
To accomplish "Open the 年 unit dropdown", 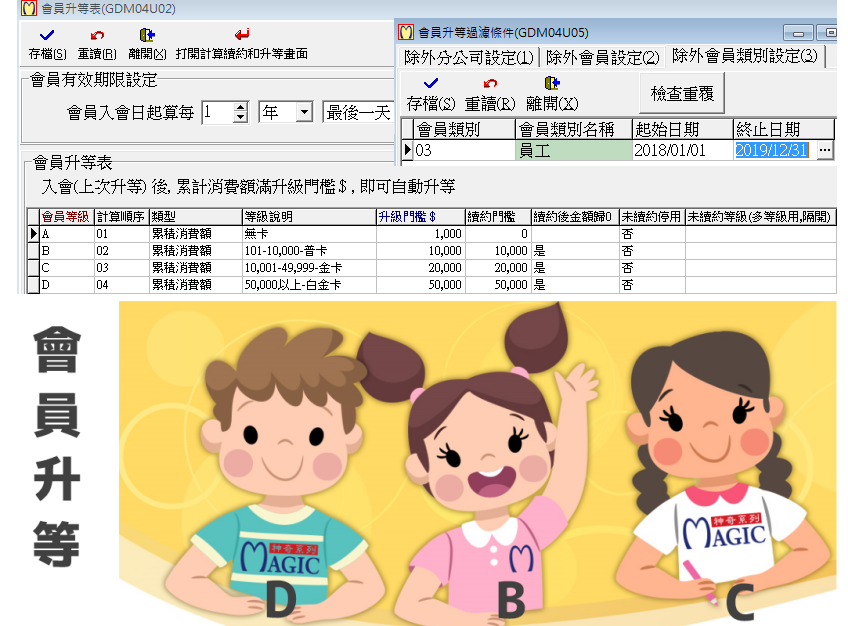I will coord(304,112).
